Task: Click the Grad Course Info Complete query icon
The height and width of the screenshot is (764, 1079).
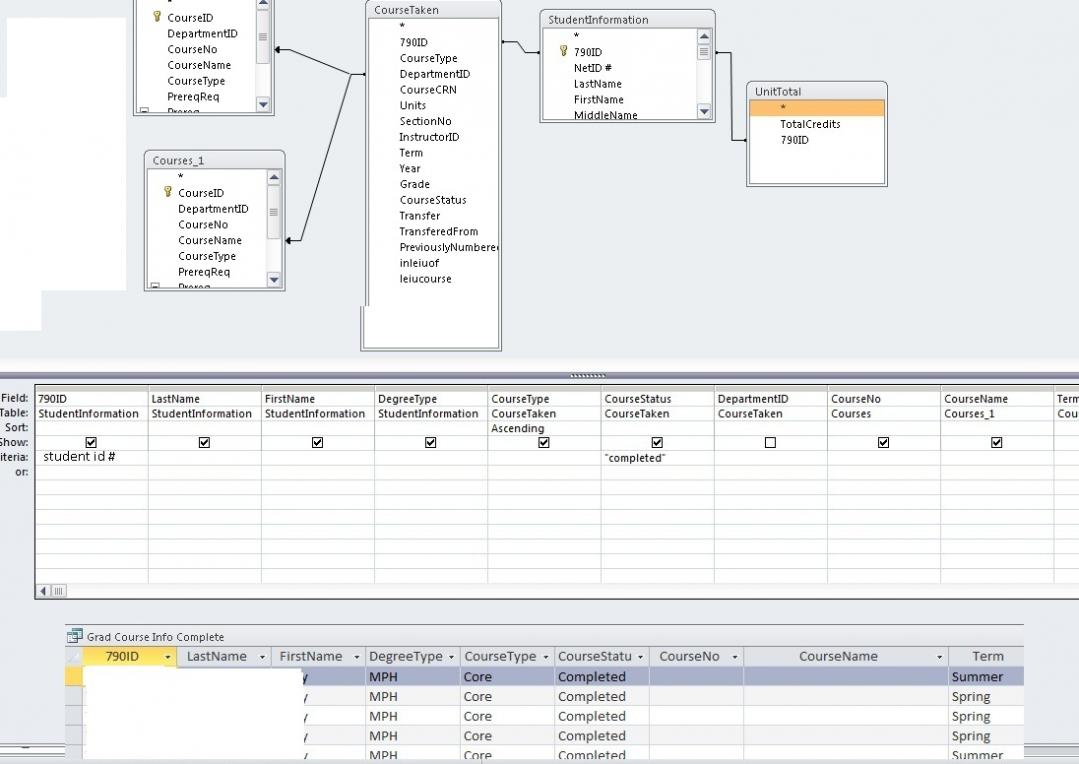Action: click(74, 637)
